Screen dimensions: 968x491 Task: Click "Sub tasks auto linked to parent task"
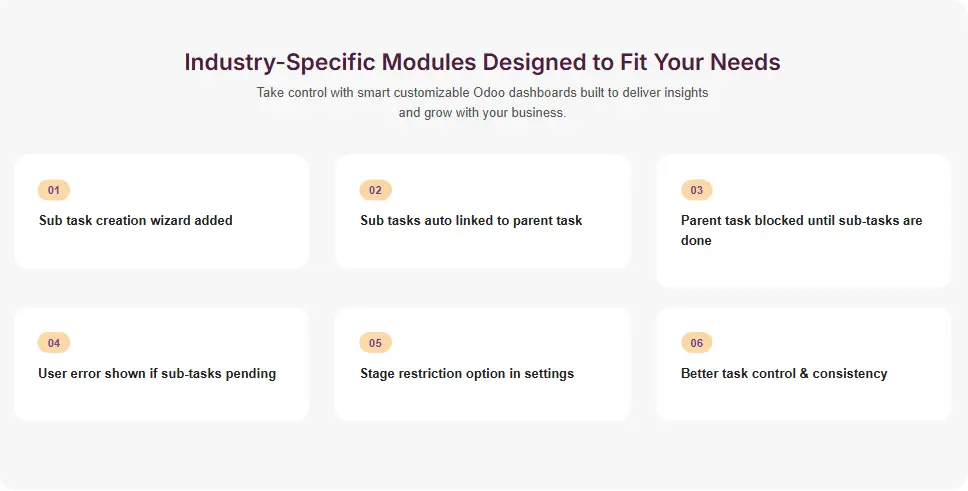tap(471, 220)
